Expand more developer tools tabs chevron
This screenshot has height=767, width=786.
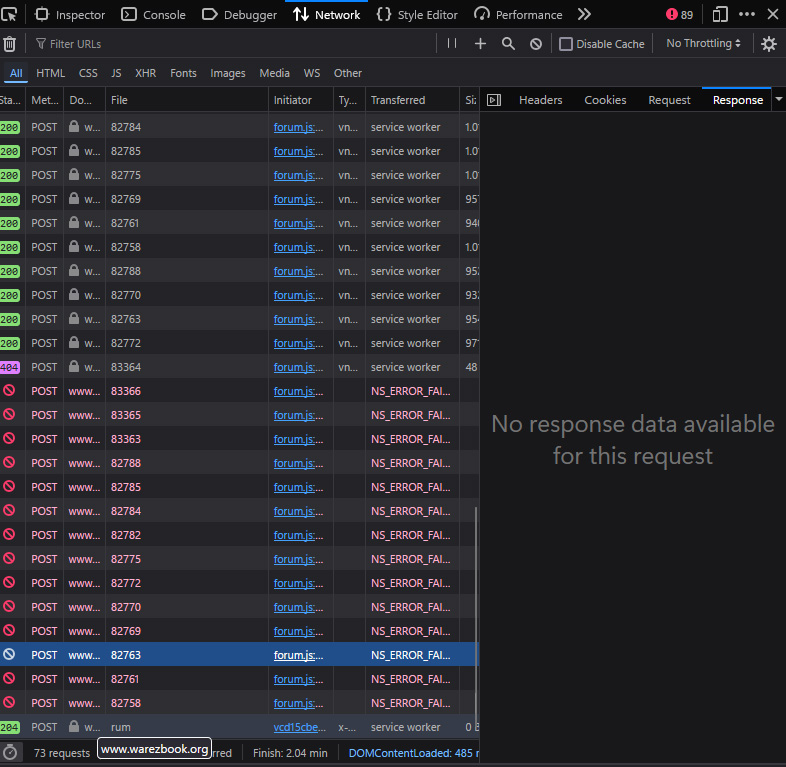[x=584, y=15]
